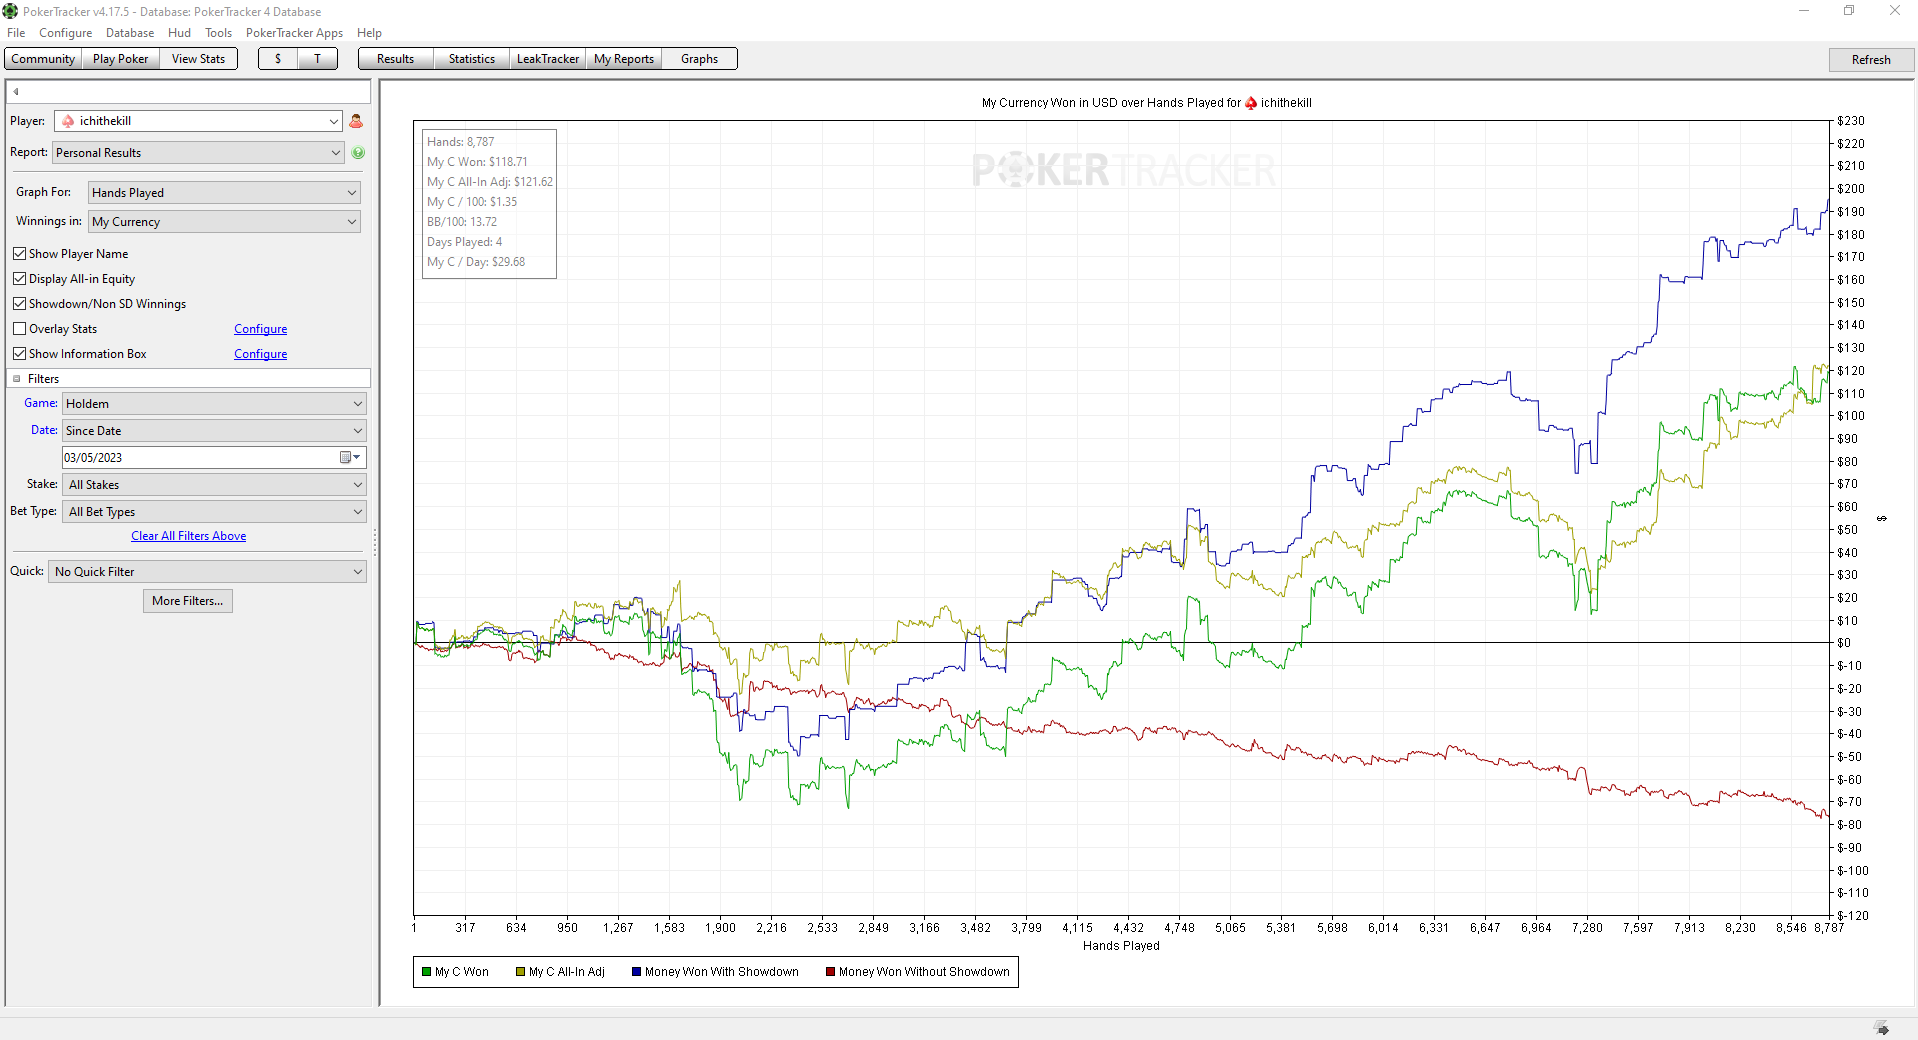Click the green icon next to Report dropdown
Image resolution: width=1918 pixels, height=1040 pixels.
(358, 153)
